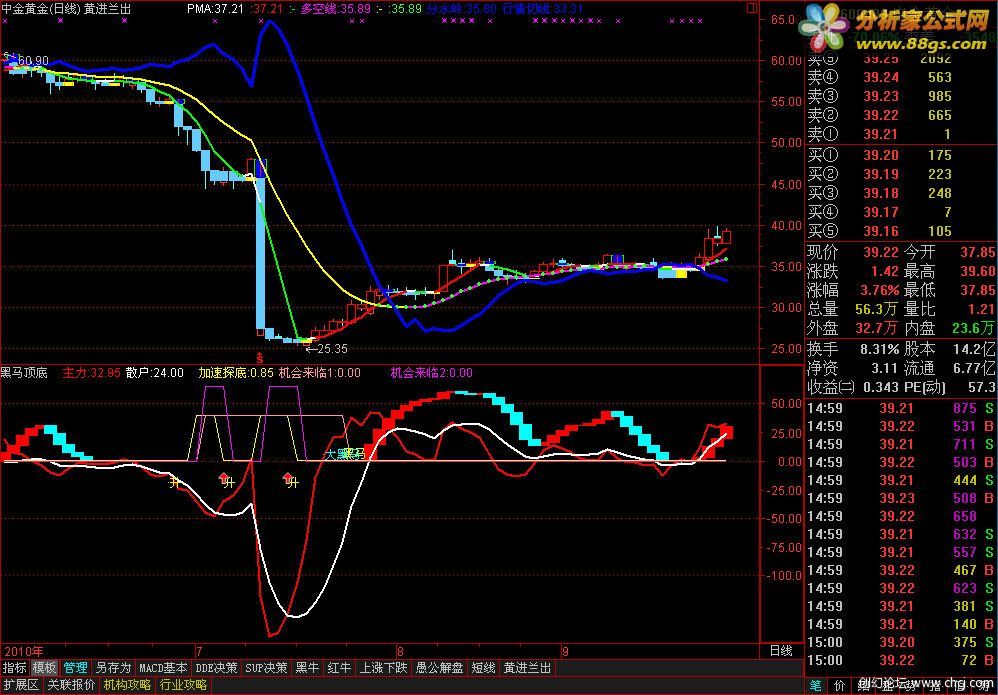
Task: Click the 机会来临1:0.00 label
Action: pyautogui.click(x=320, y=372)
